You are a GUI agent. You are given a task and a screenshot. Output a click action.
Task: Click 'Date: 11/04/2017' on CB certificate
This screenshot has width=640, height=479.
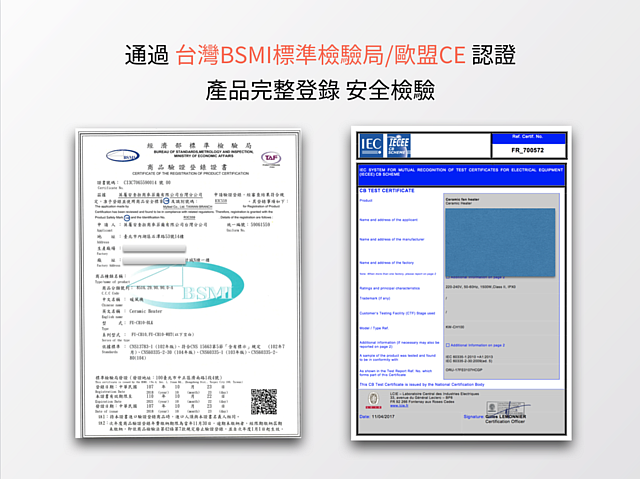click(377, 417)
